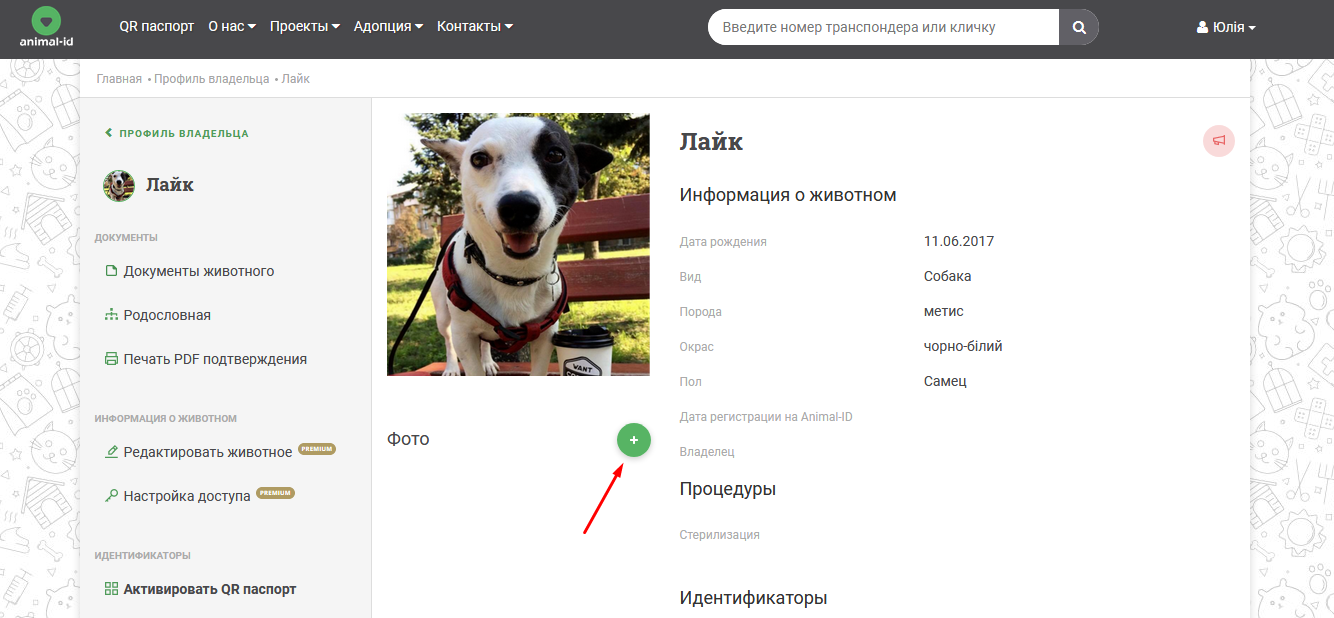The width and height of the screenshot is (1334, 618).
Task: Go back via Профиль владельца link
Action: (183, 133)
